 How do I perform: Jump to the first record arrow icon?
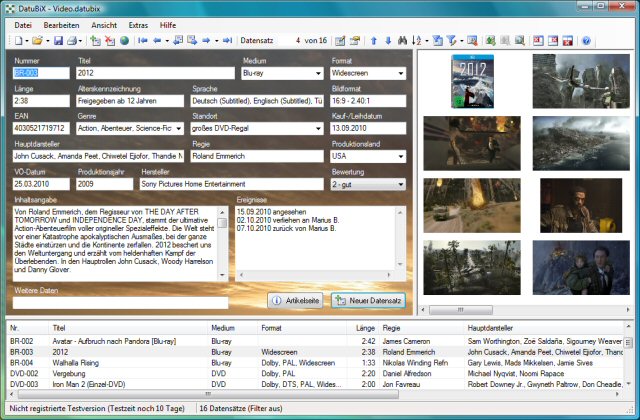click(x=143, y=41)
